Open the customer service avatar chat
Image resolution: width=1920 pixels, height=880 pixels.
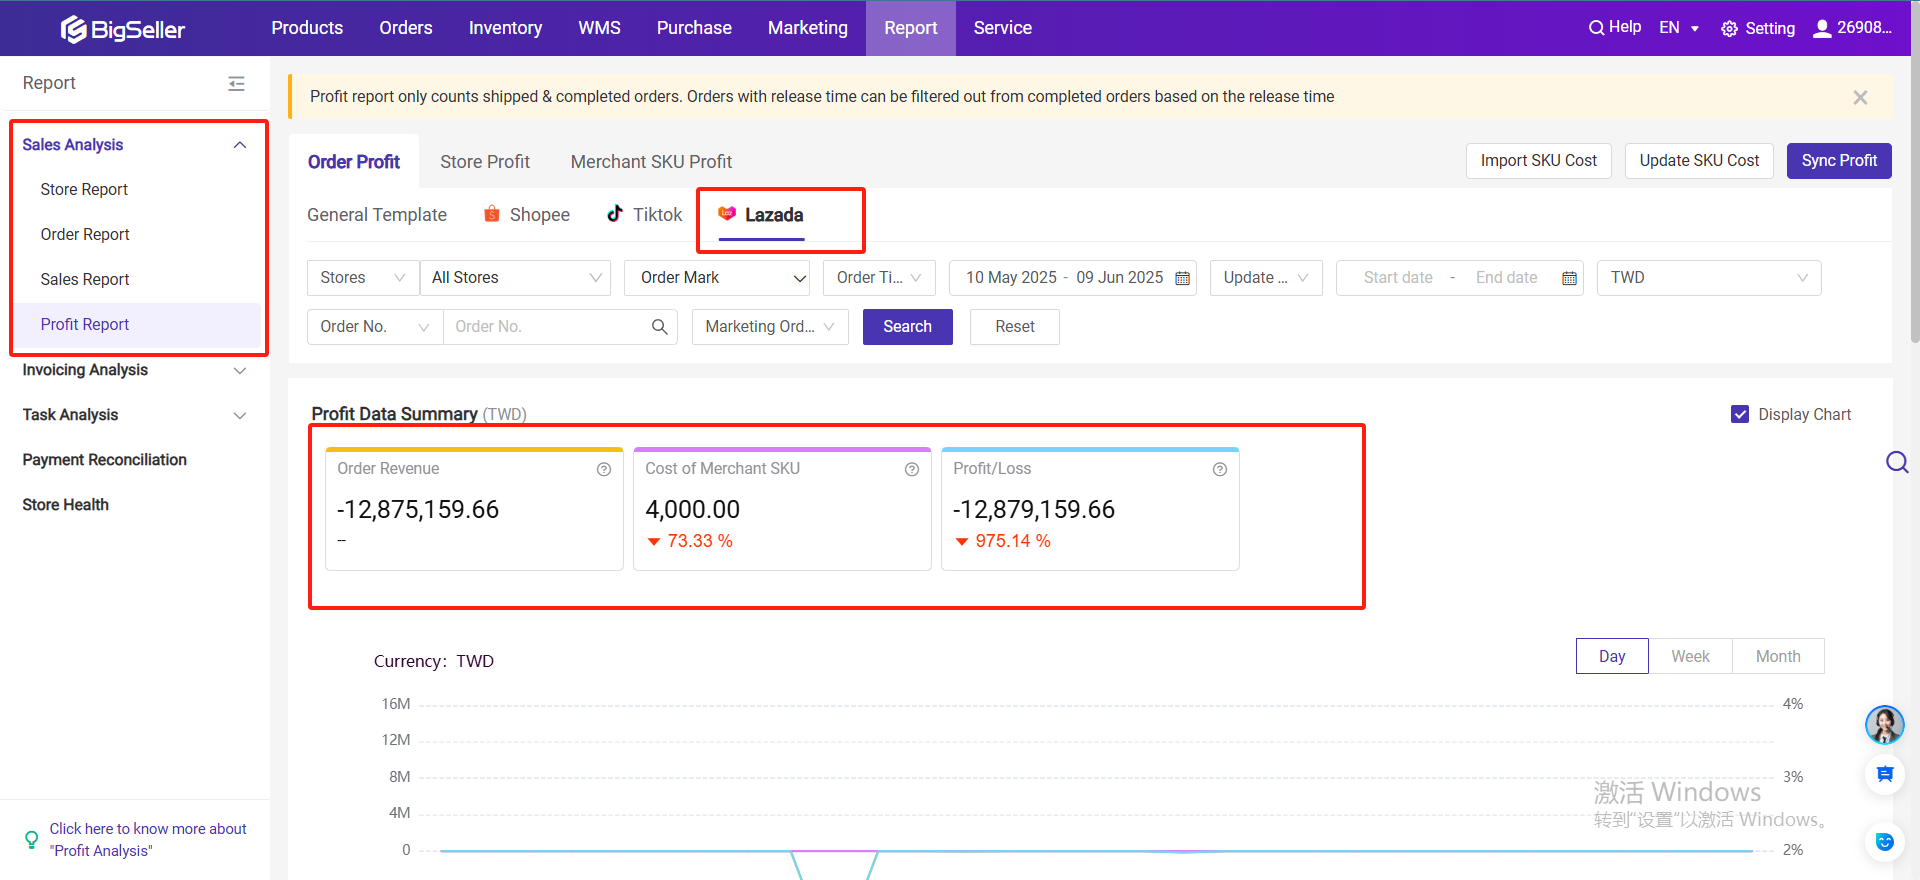point(1884,725)
